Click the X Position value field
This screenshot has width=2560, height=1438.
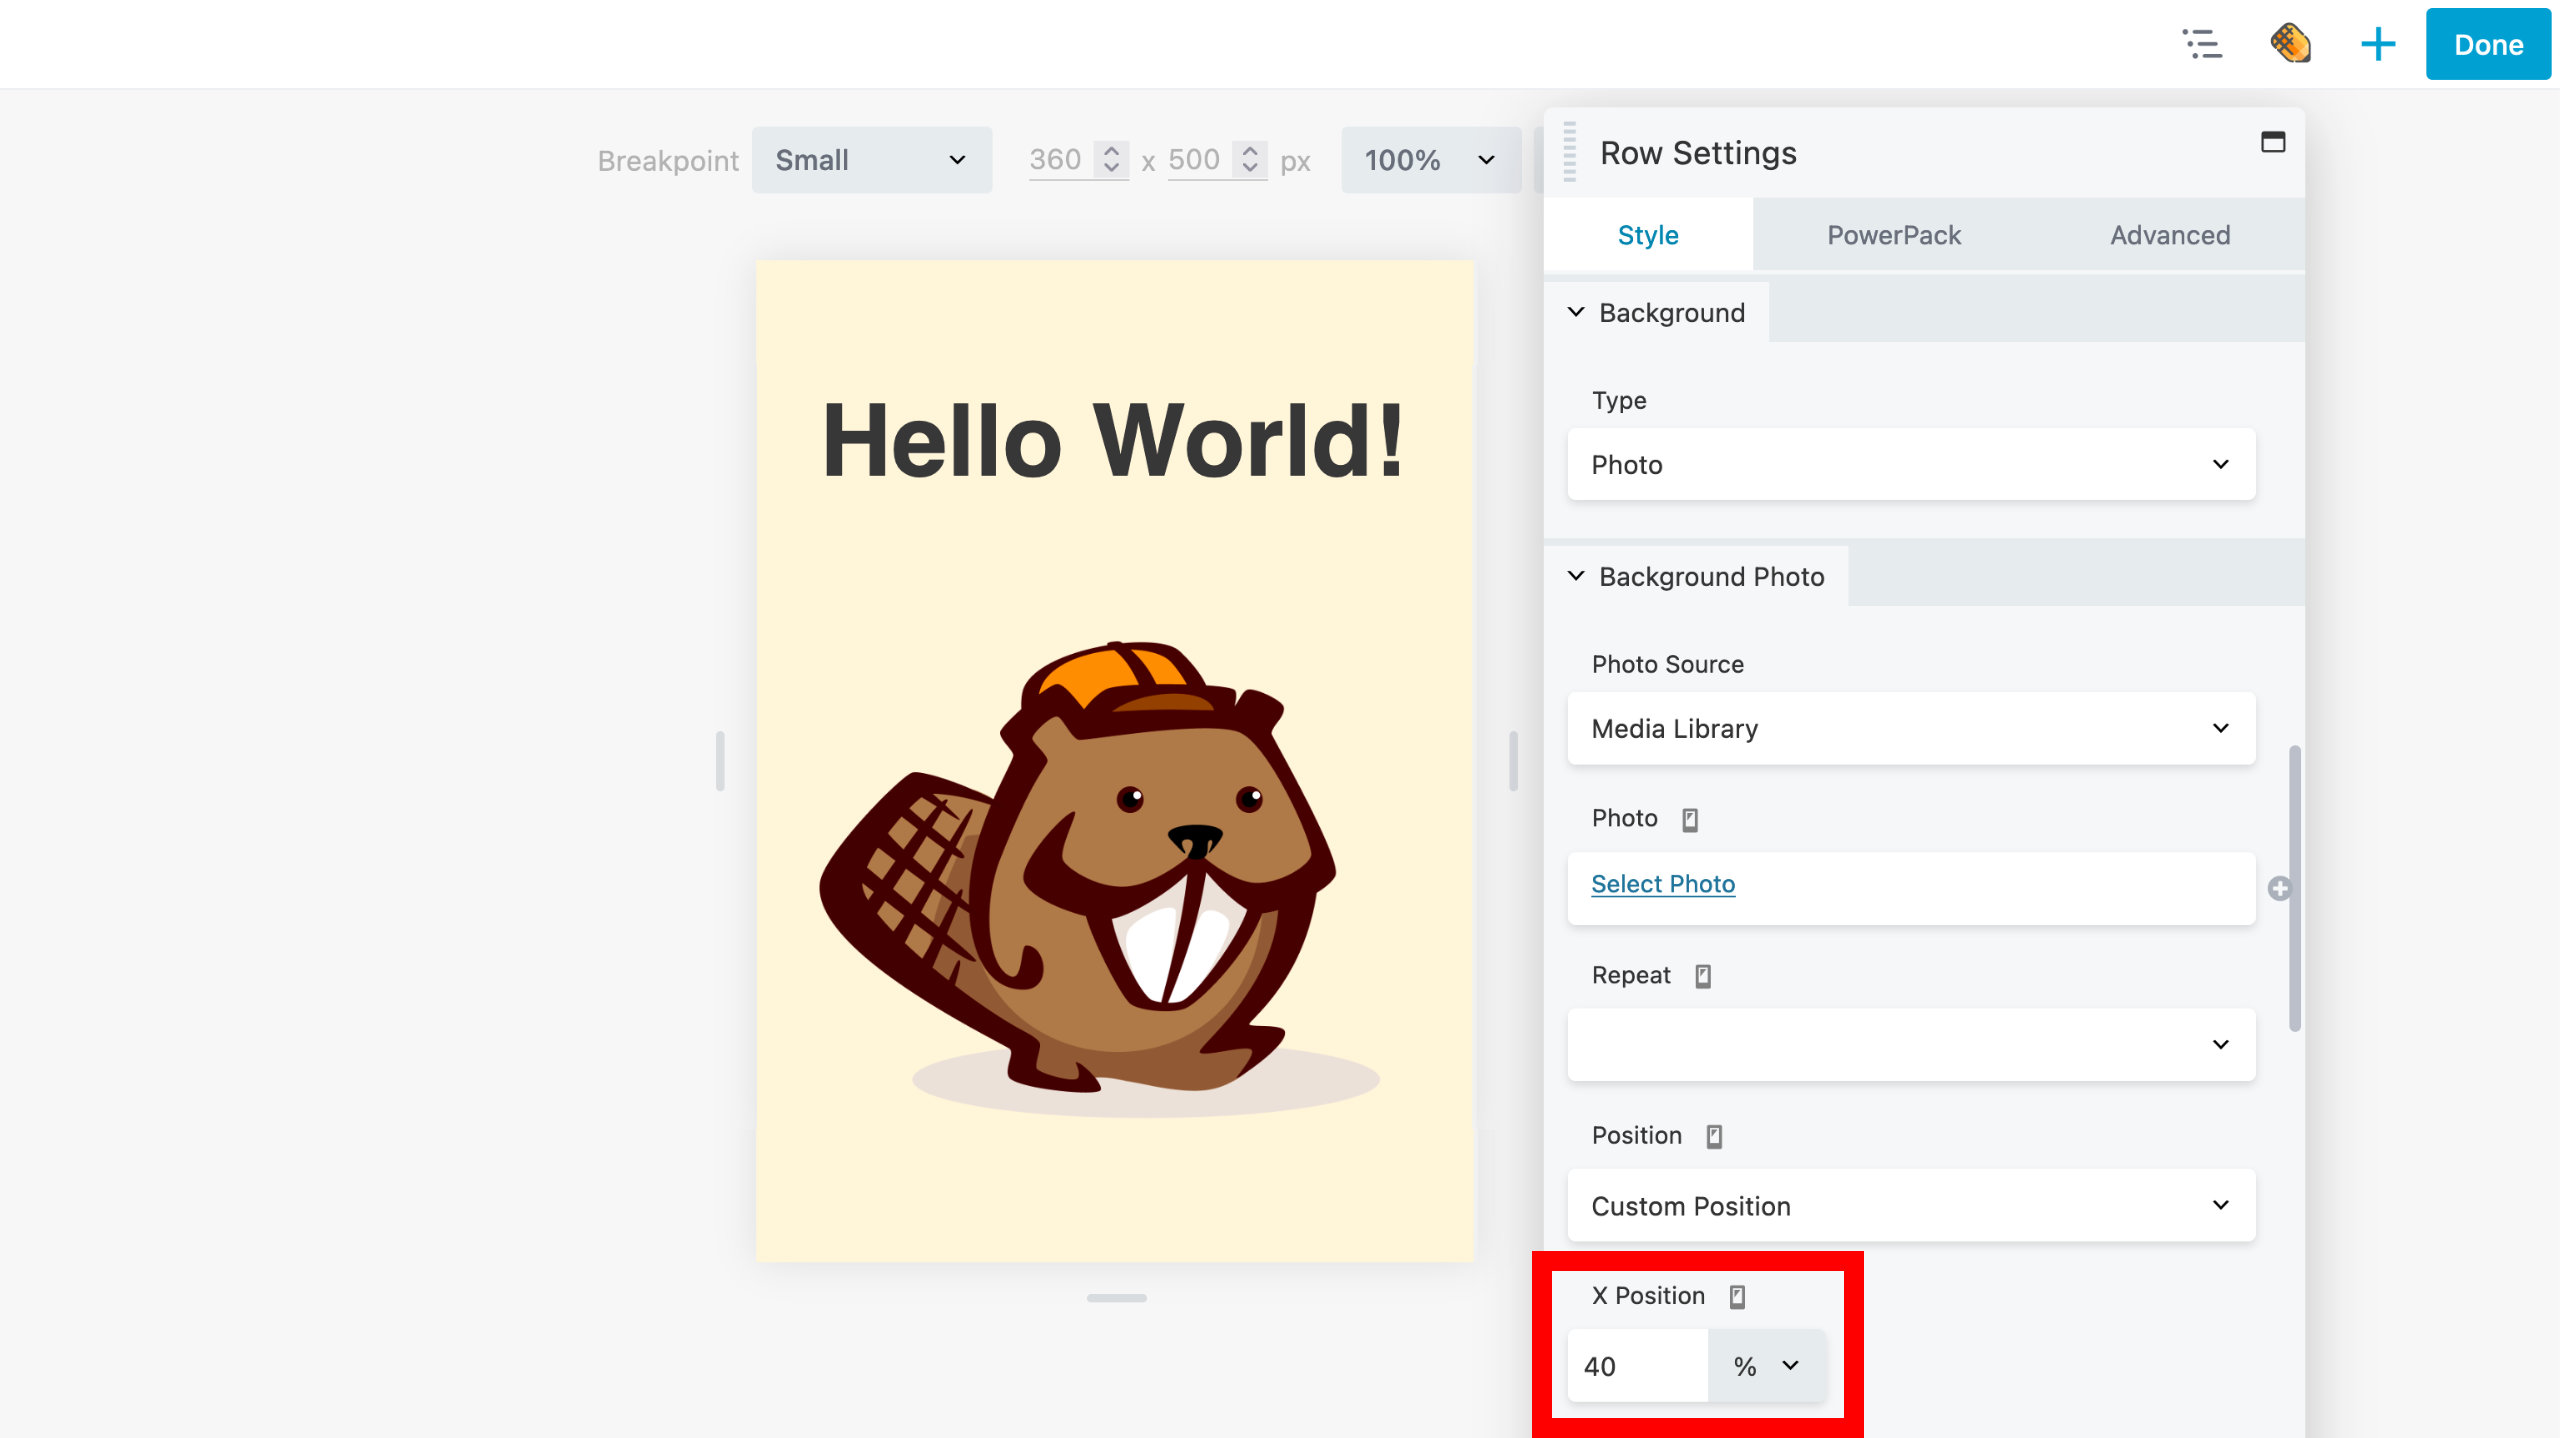tap(1637, 1366)
